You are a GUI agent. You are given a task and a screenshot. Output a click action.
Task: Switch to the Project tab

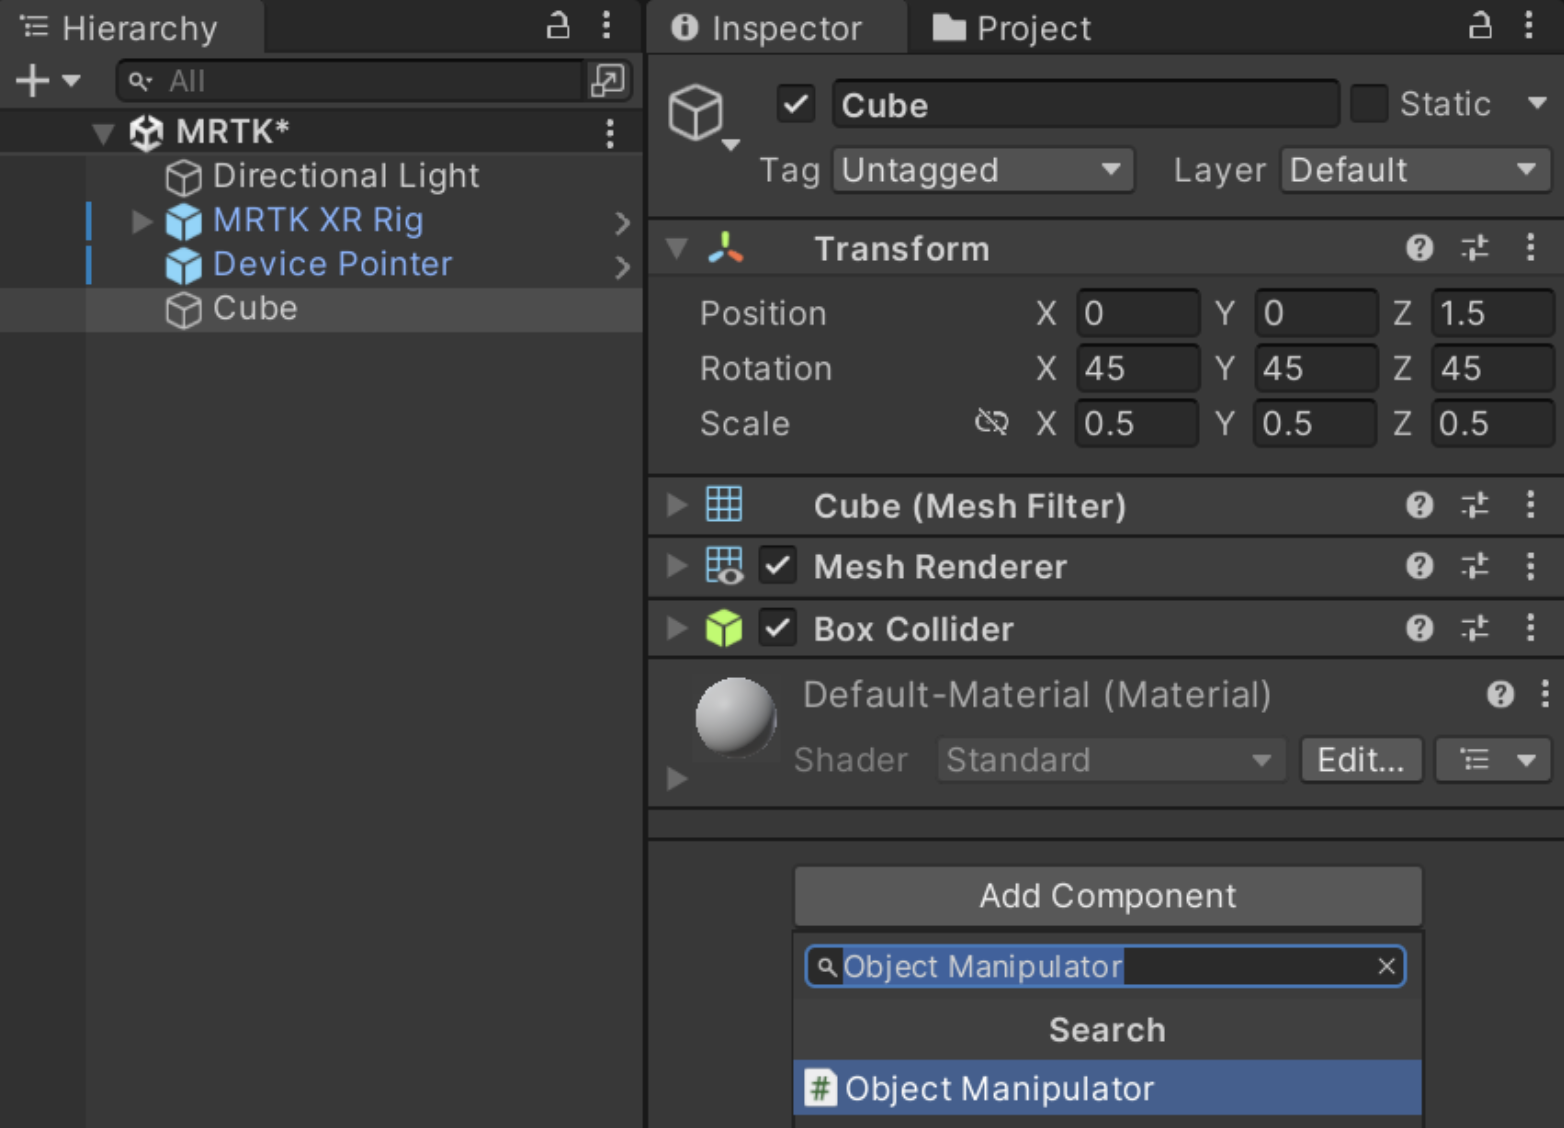[1011, 28]
